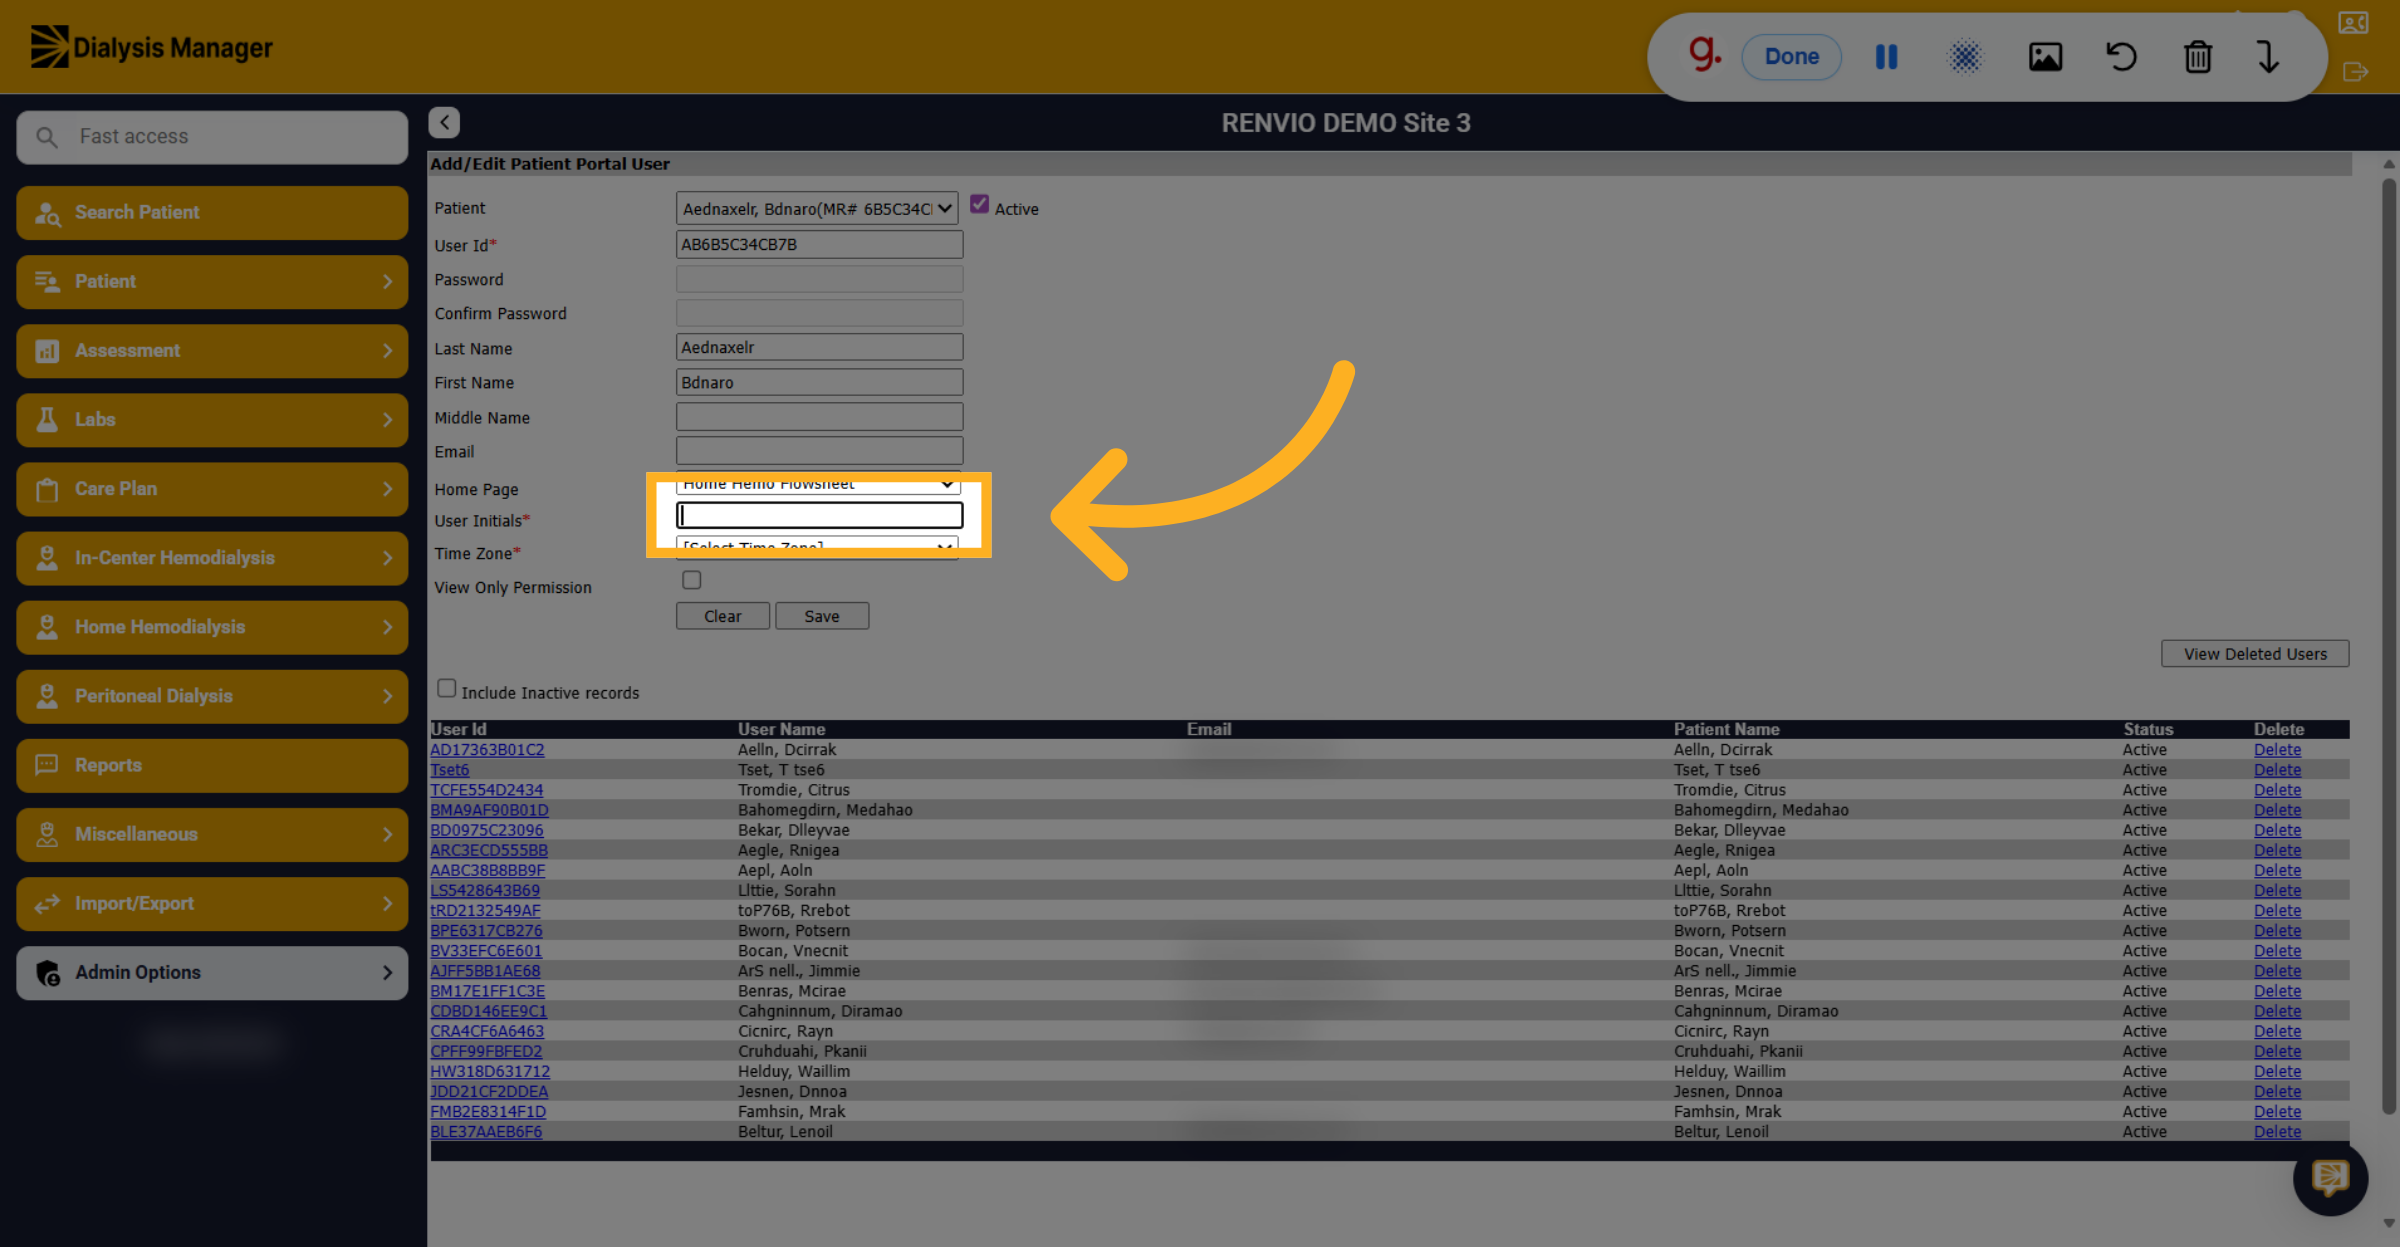
Task: Open the Home Page dropdown
Action: 817,484
